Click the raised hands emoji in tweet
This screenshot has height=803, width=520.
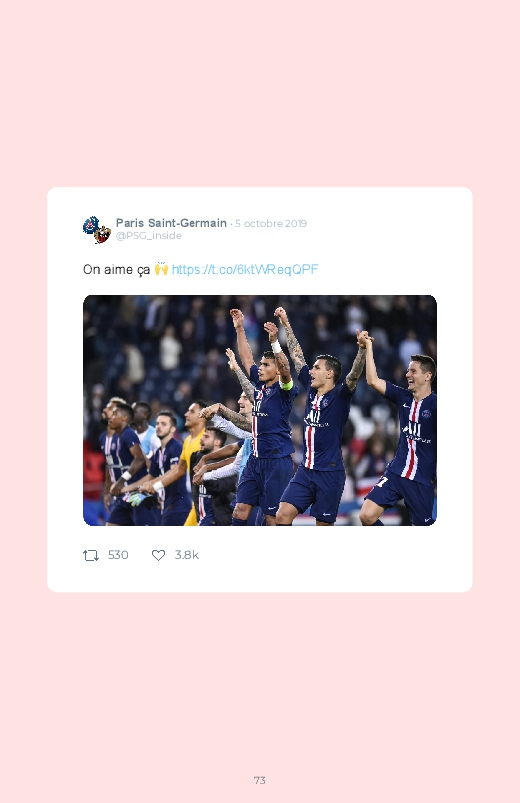click(161, 269)
